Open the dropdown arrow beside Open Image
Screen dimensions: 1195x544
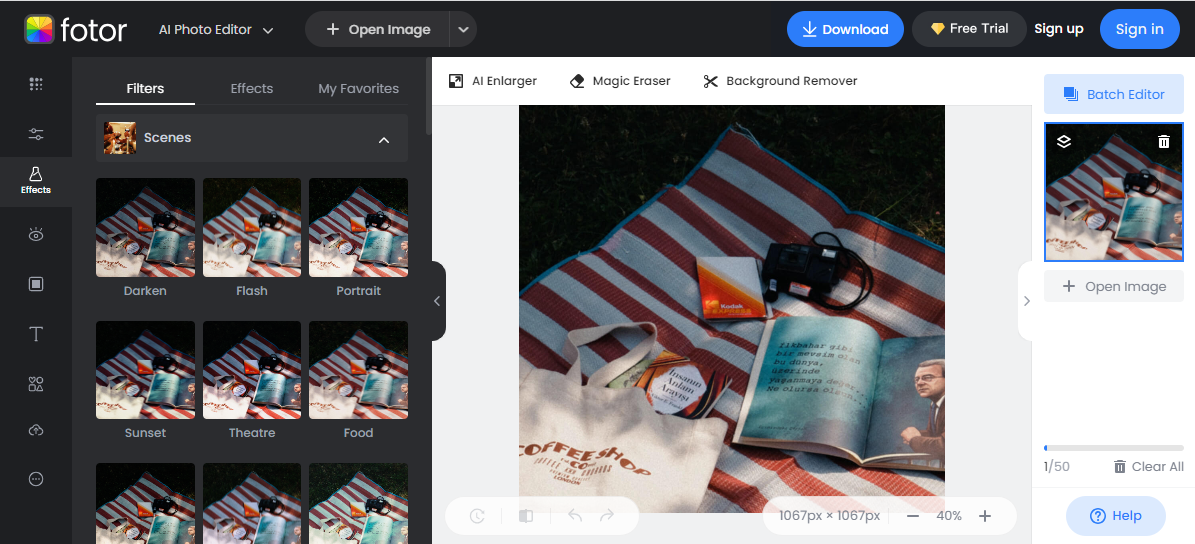(463, 30)
